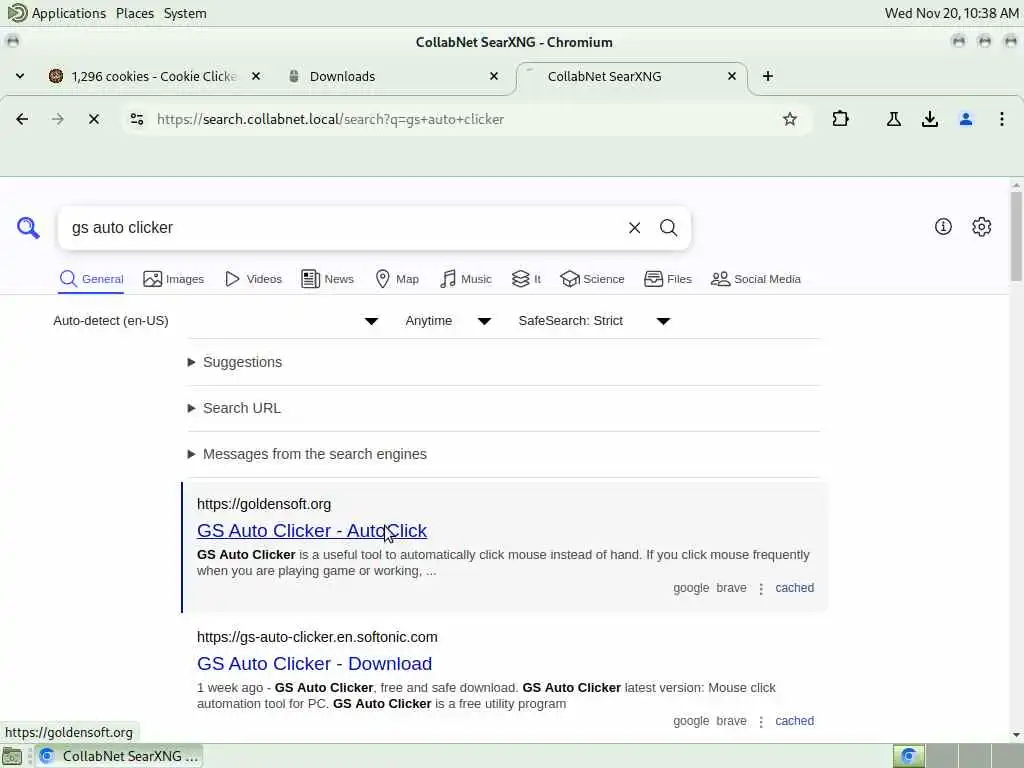Image resolution: width=1024 pixels, height=768 pixels.
Task: Select the Science search category
Action: tap(592, 279)
